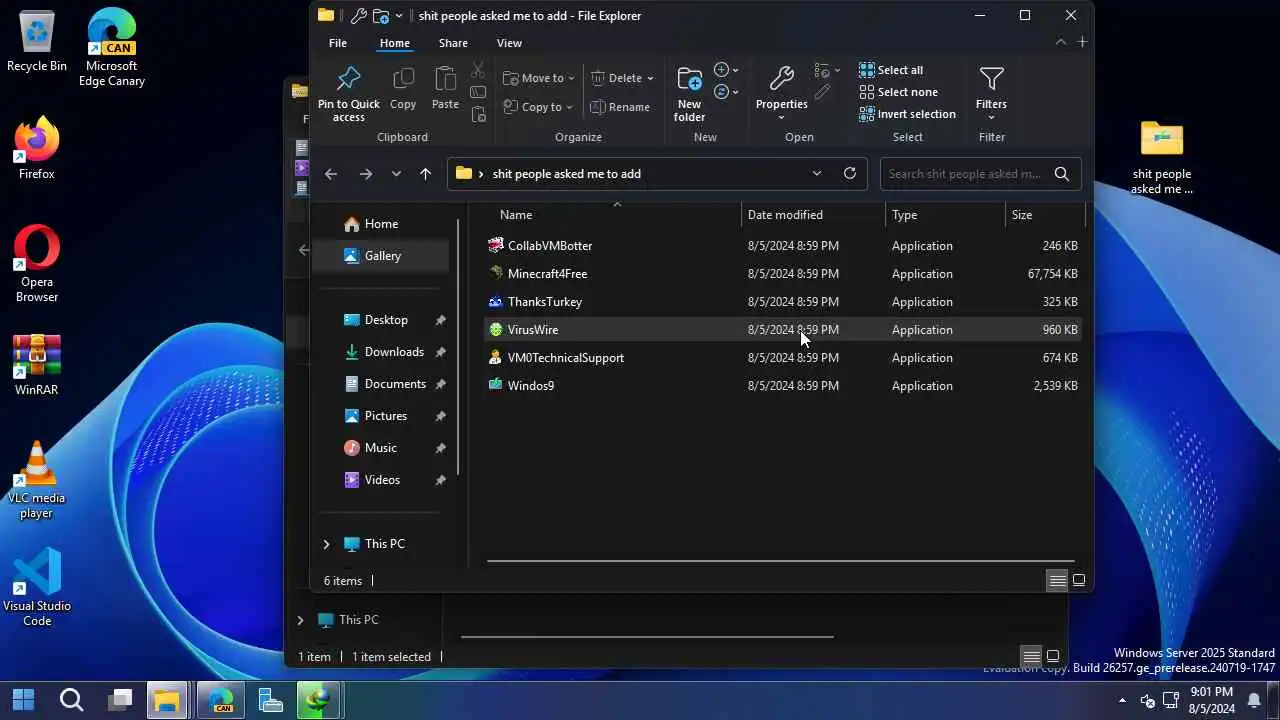Open Microsoft Edge Canary desktop shortcut
1280x720 pixels.
[112, 48]
